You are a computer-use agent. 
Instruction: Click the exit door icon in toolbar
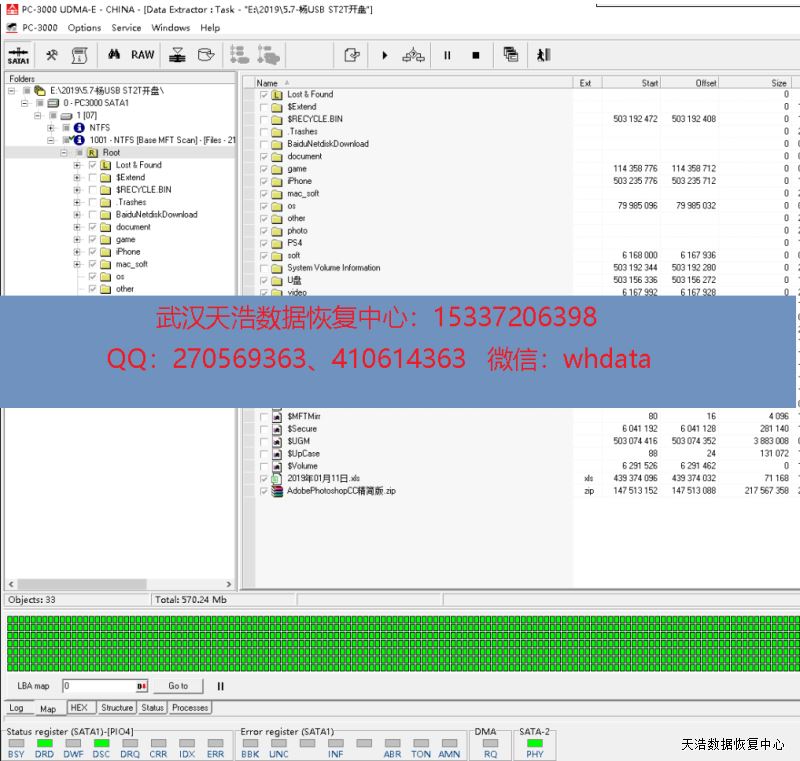point(543,55)
